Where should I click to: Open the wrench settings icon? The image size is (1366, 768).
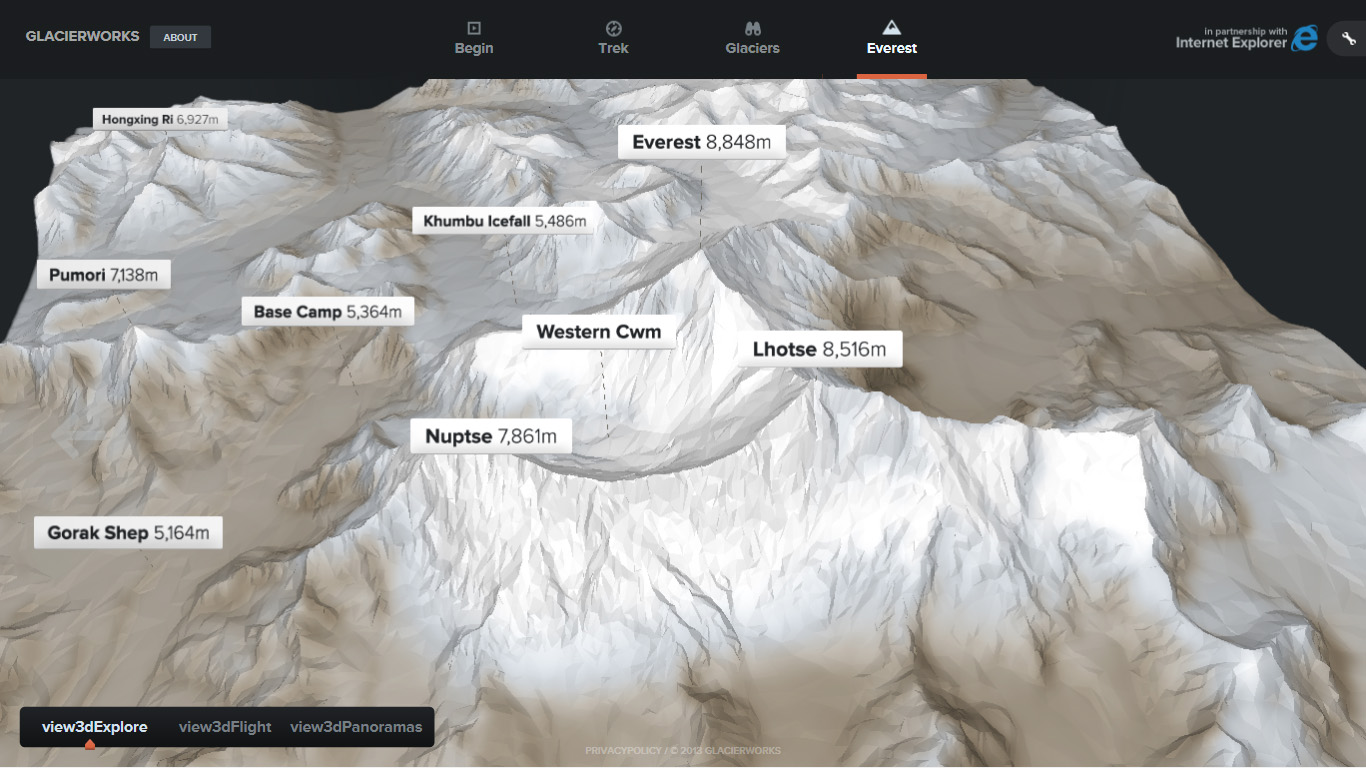1347,39
